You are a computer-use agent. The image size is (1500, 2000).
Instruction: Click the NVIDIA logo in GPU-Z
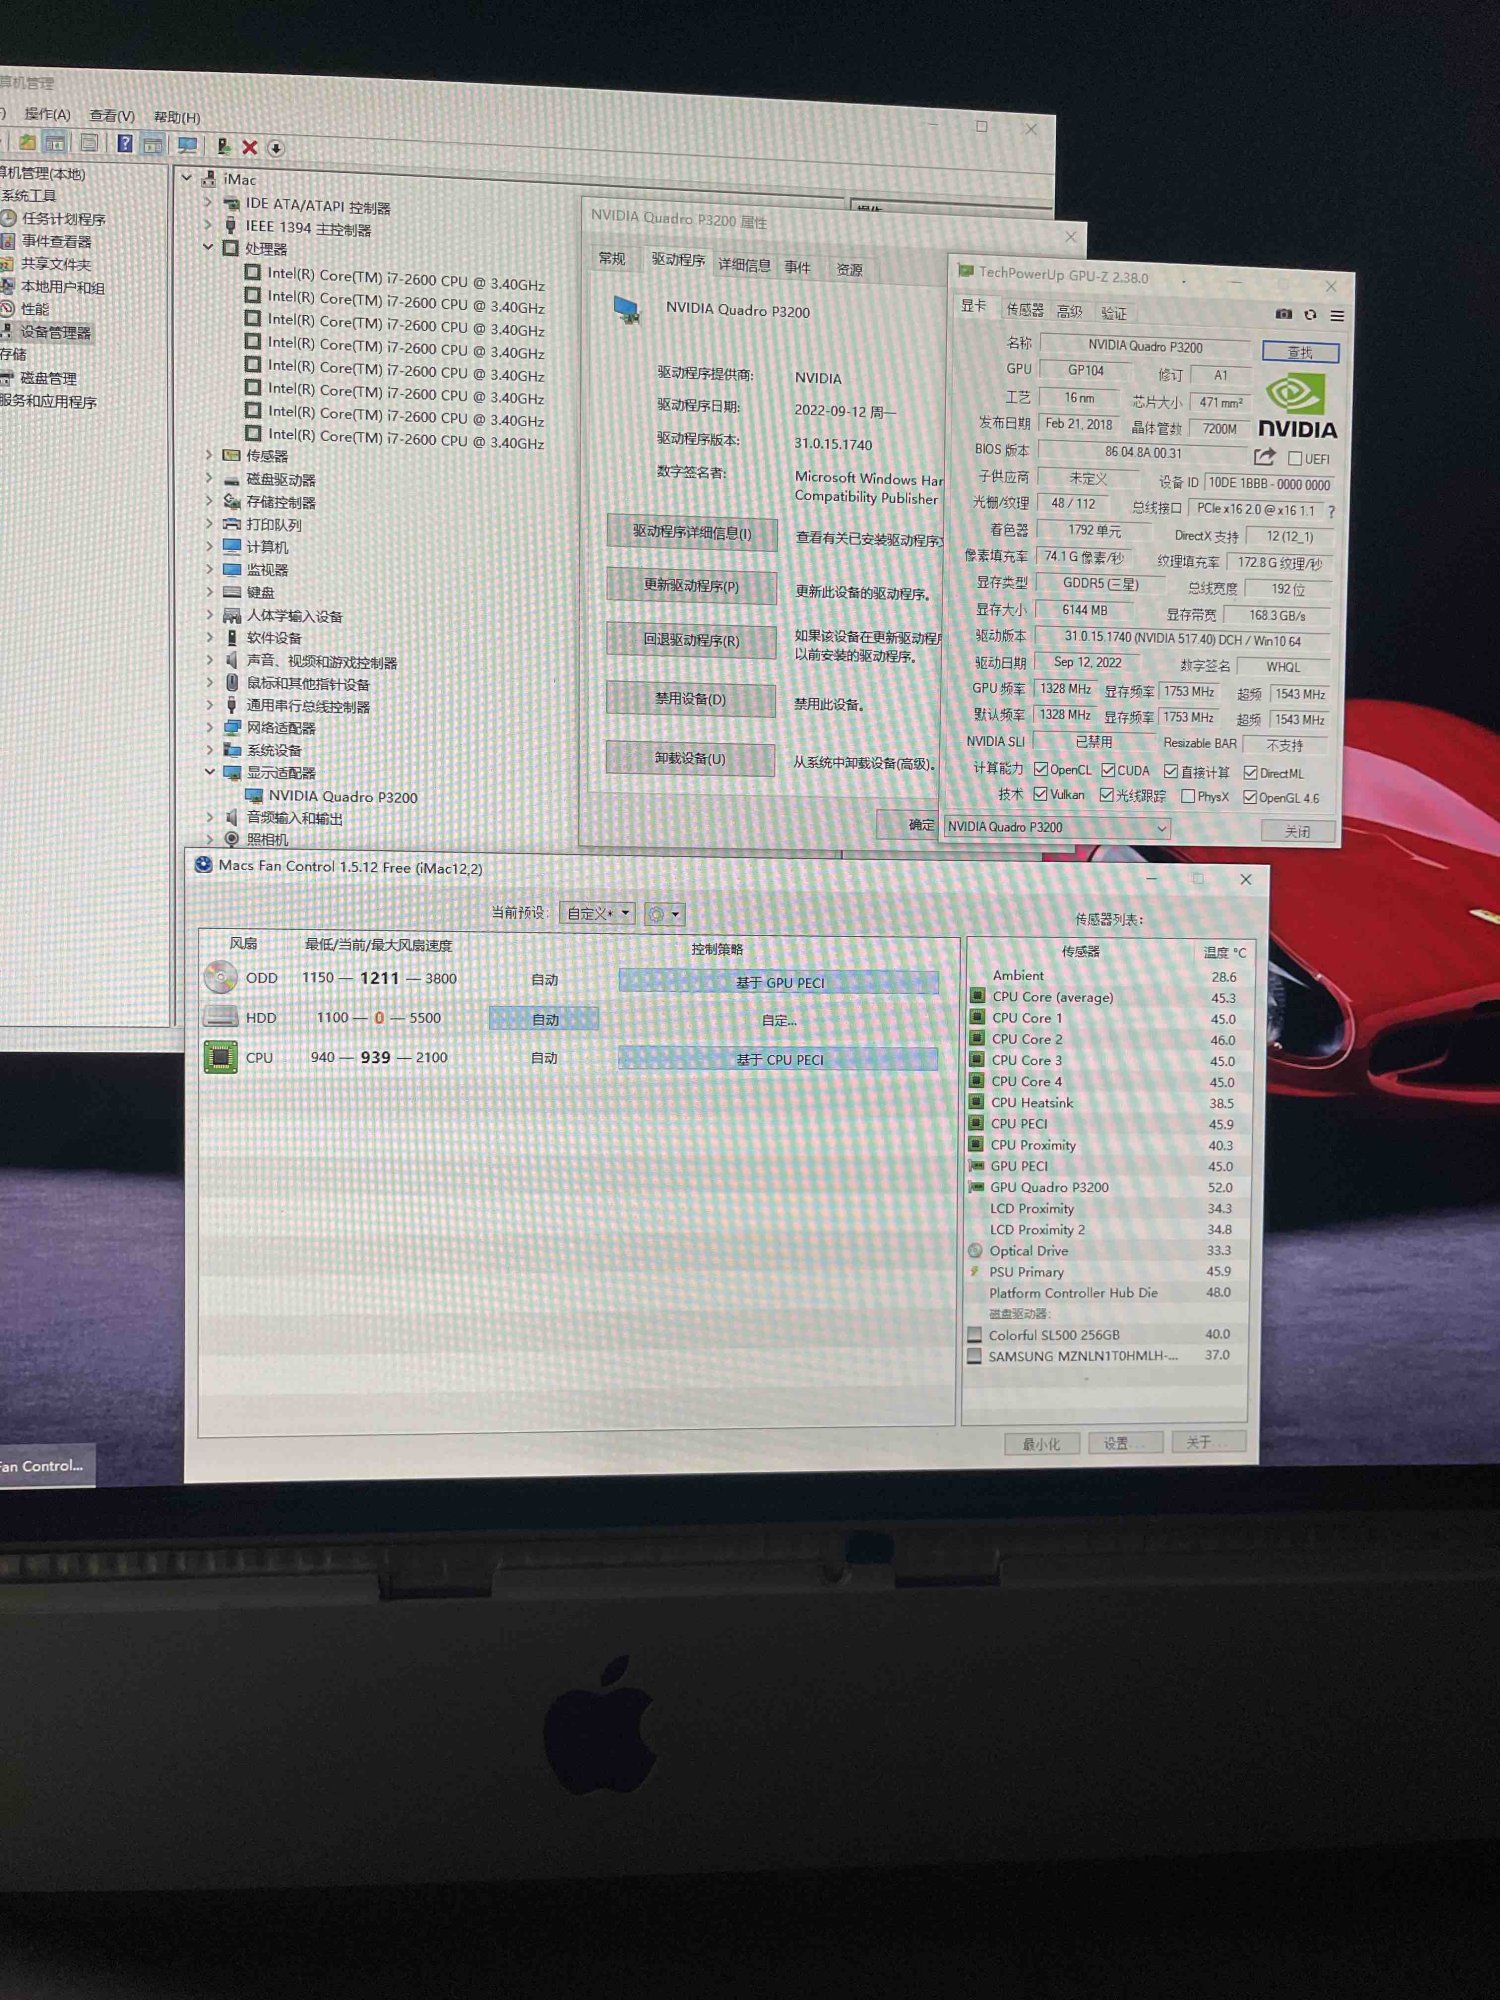1296,405
